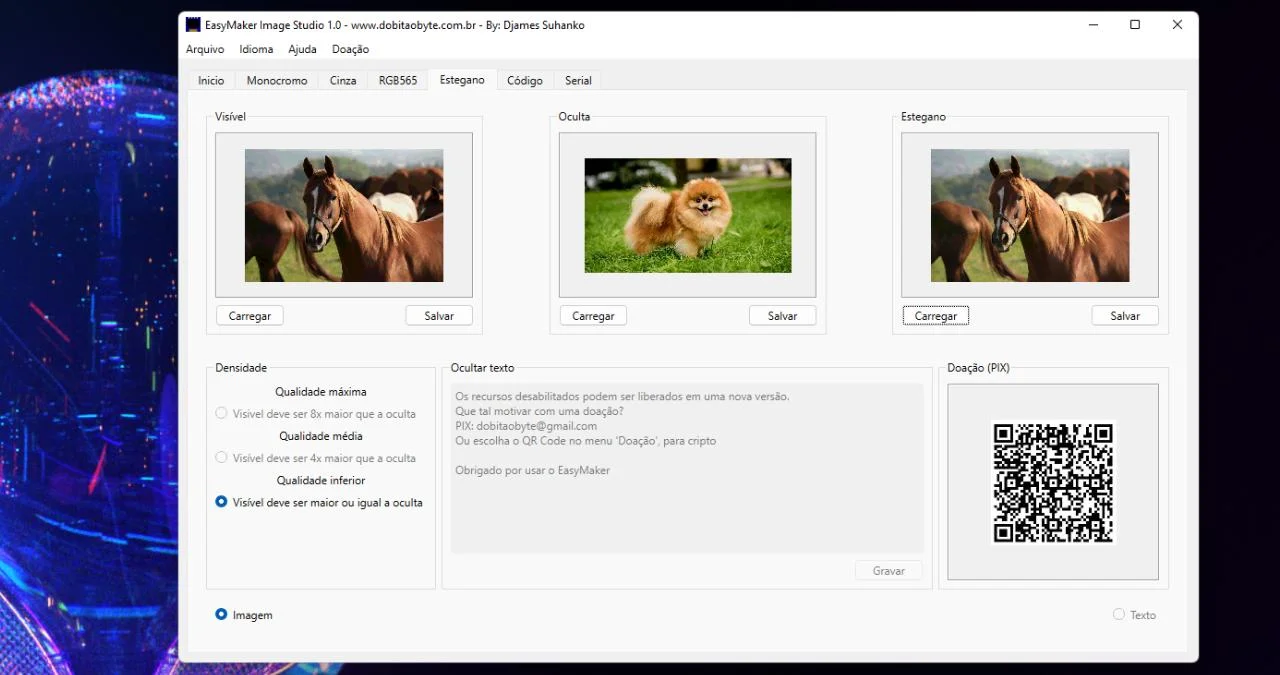Click the Gravar button
1280x675 pixels.
(x=889, y=571)
